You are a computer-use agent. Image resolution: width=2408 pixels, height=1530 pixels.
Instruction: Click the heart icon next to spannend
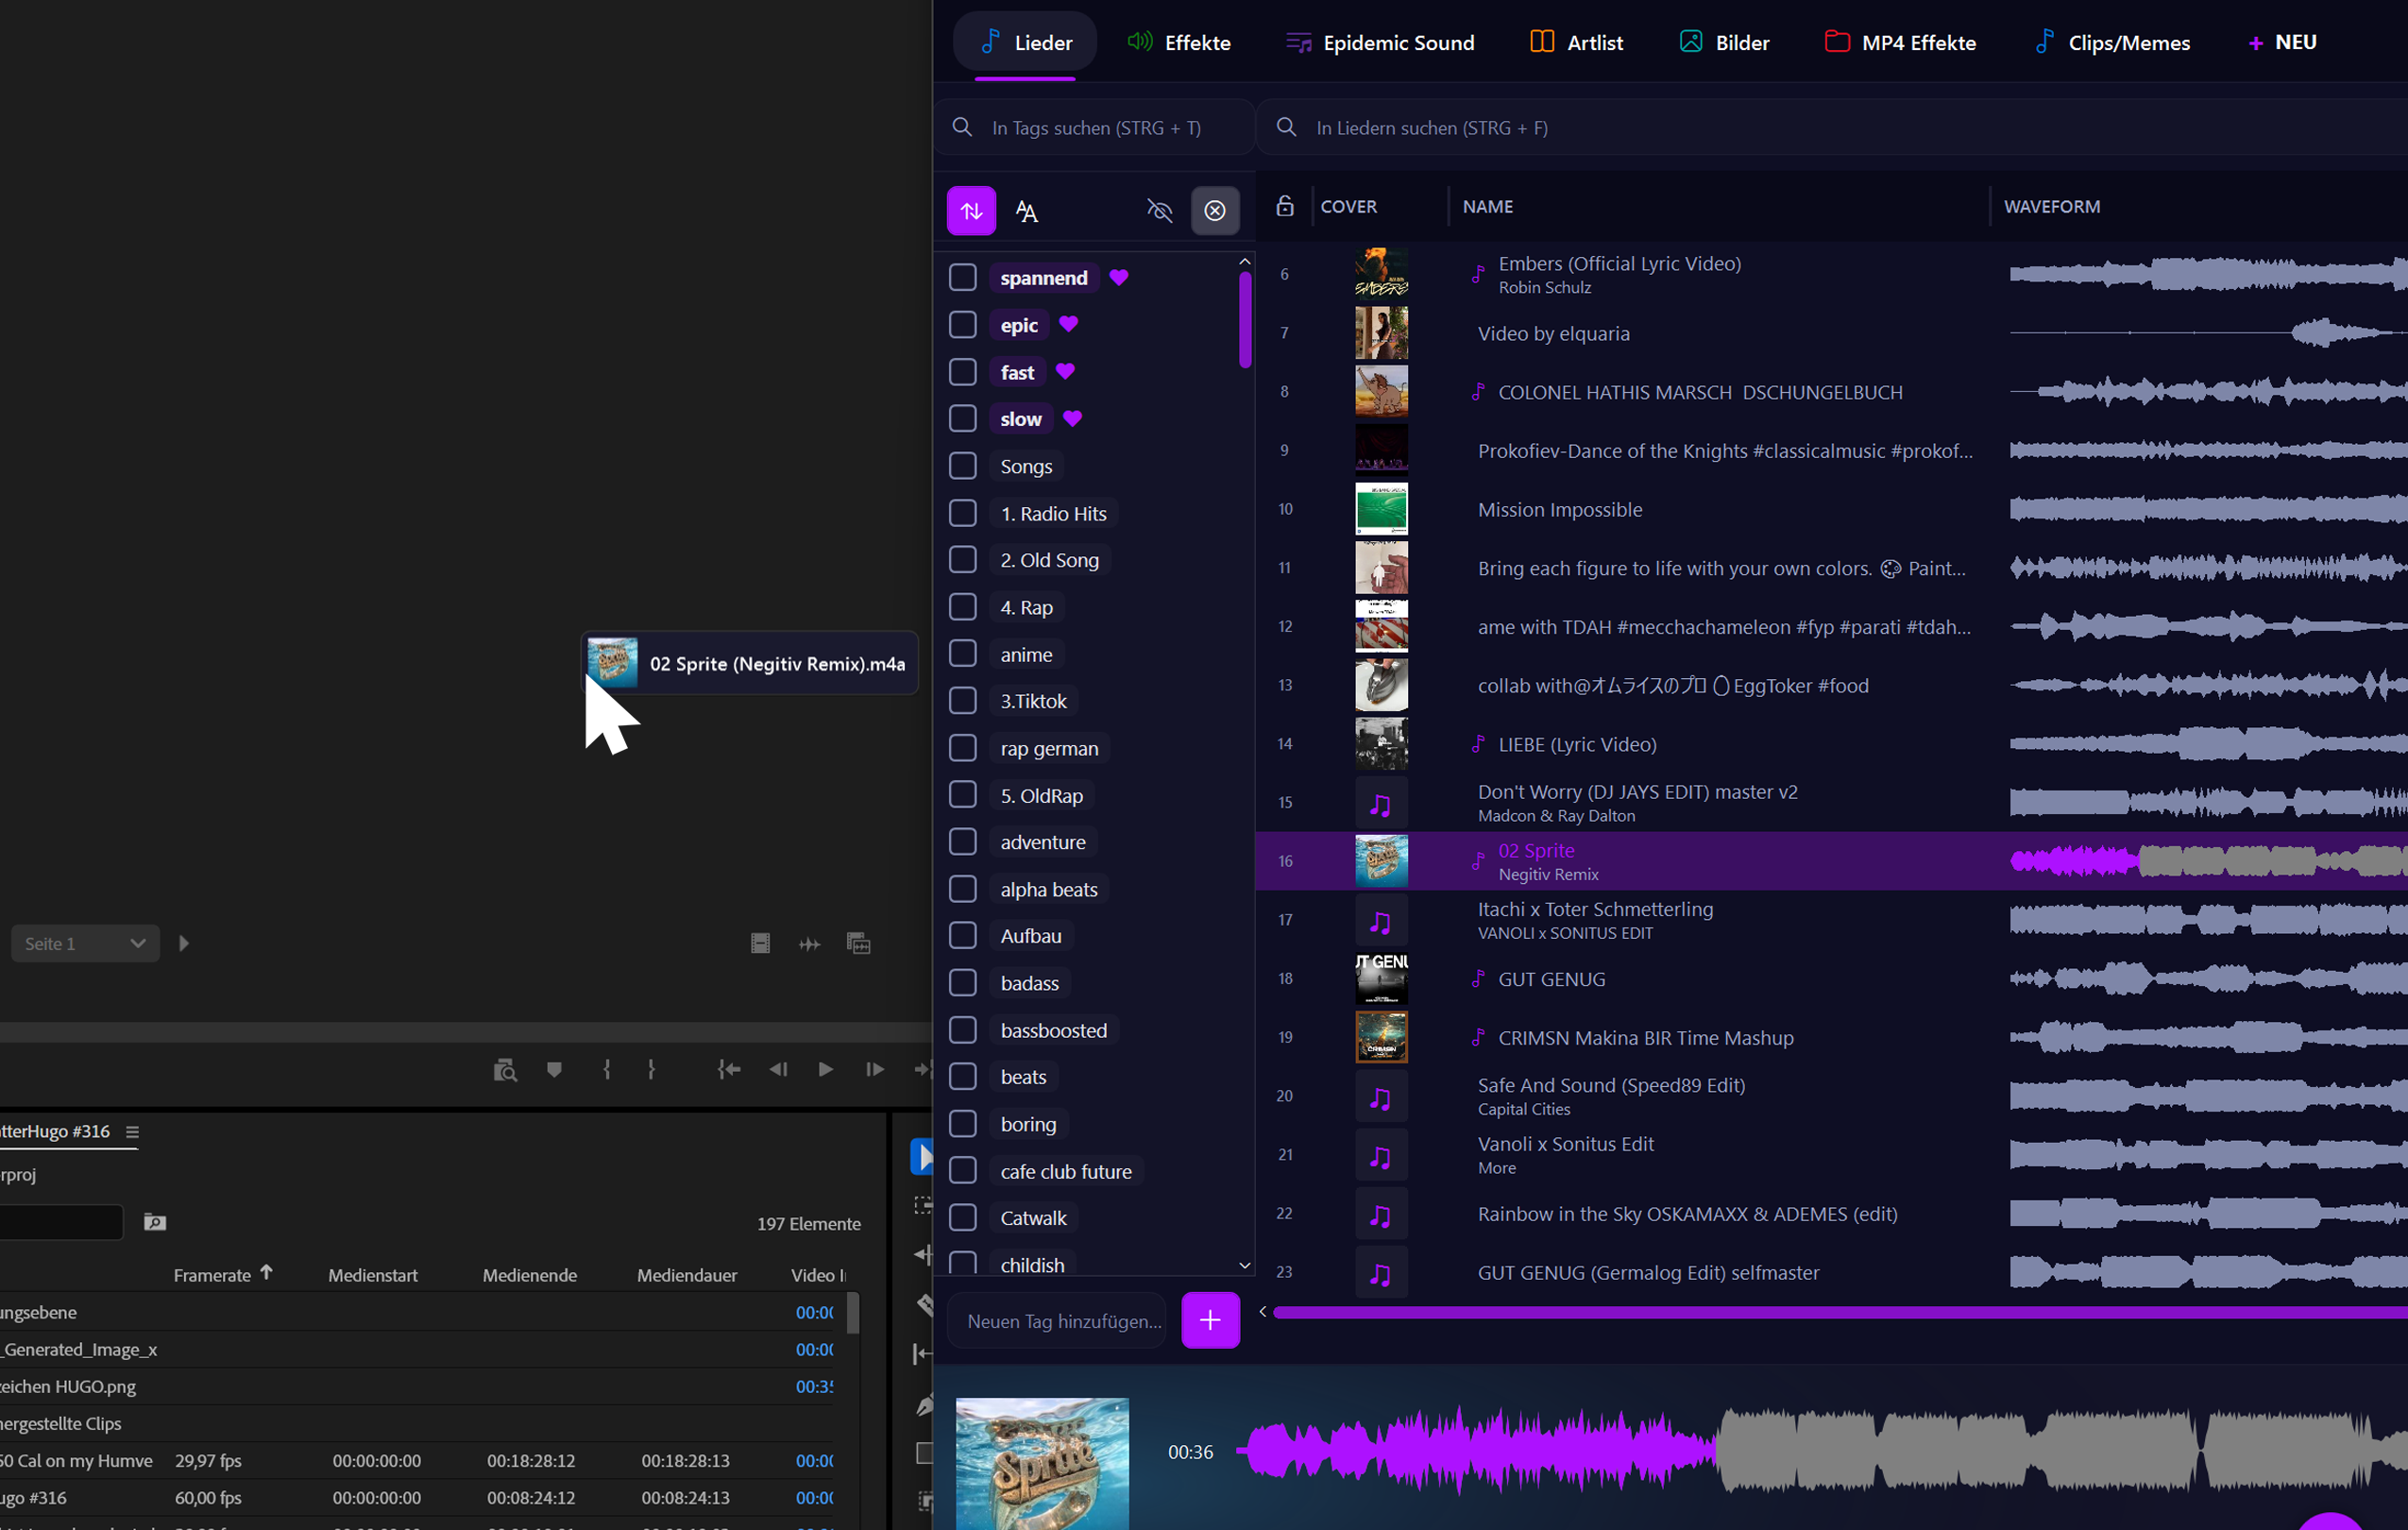click(x=1119, y=277)
